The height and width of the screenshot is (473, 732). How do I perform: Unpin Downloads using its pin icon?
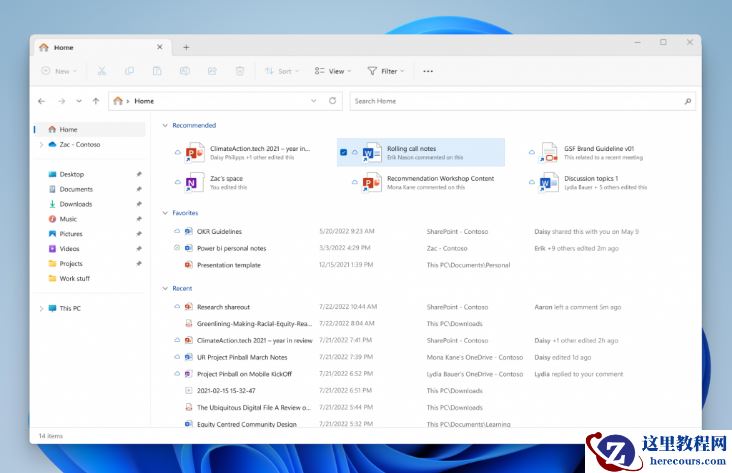(x=139, y=204)
